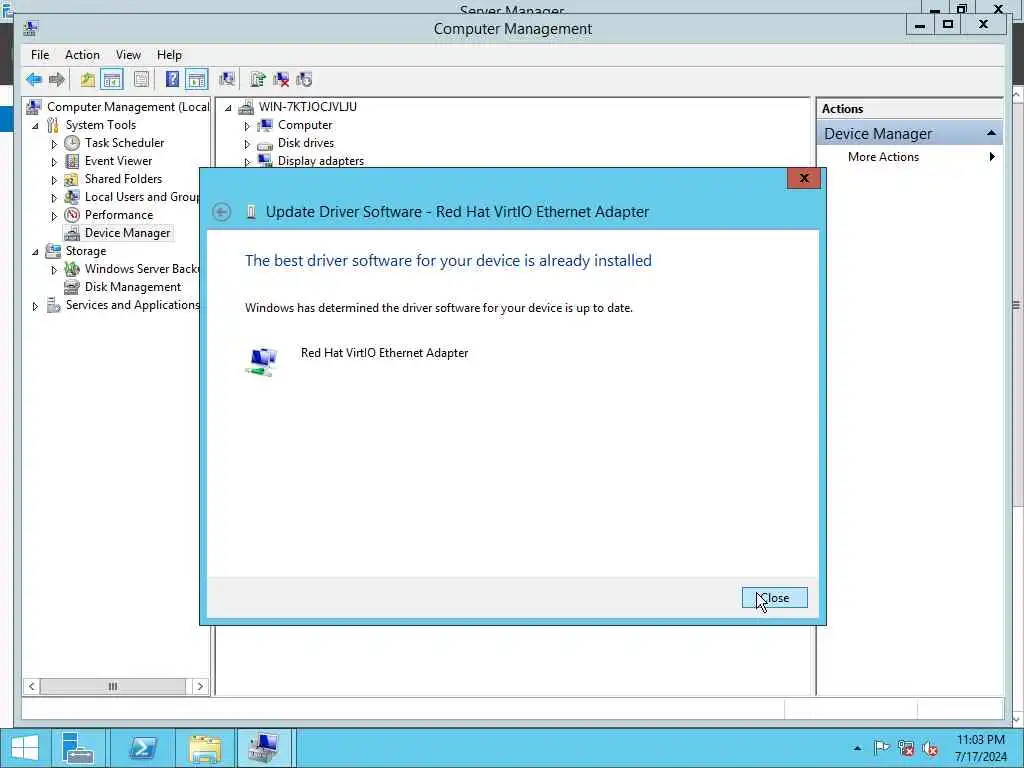This screenshot has width=1024, height=768.
Task: Toggle Show/Hide Action Pane icon
Action: [x=197, y=80]
